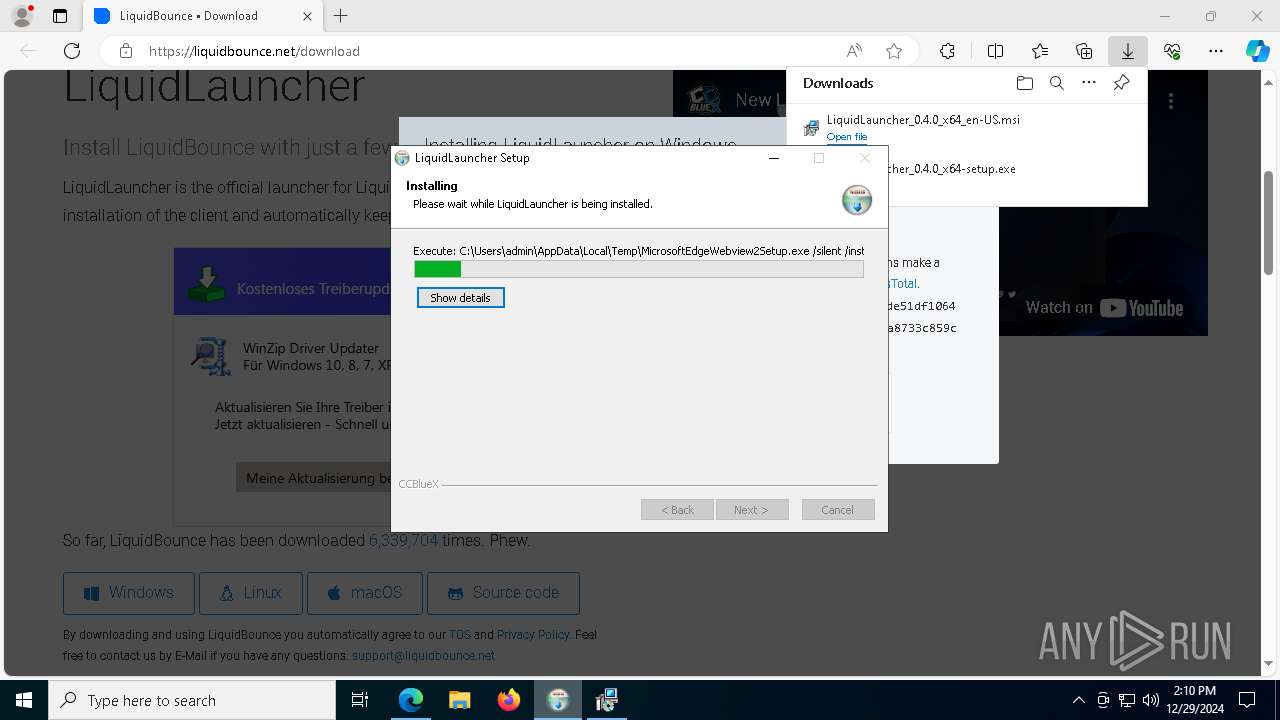This screenshot has height=720, width=1280.
Task: Open the network tray icon
Action: pos(1127,700)
